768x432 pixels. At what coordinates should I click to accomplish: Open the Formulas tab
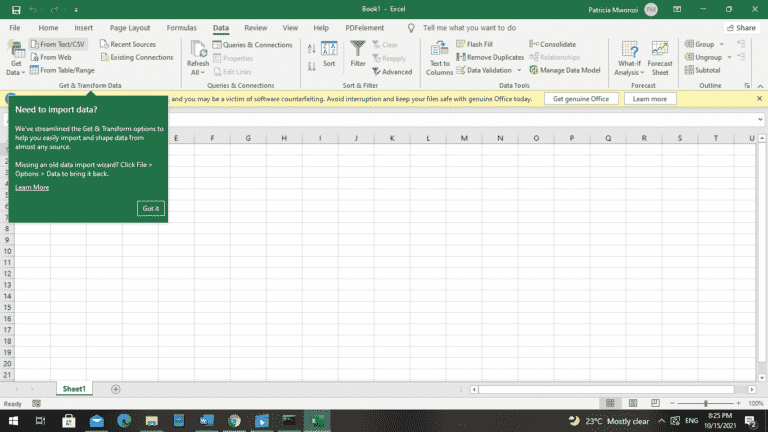[181, 28]
